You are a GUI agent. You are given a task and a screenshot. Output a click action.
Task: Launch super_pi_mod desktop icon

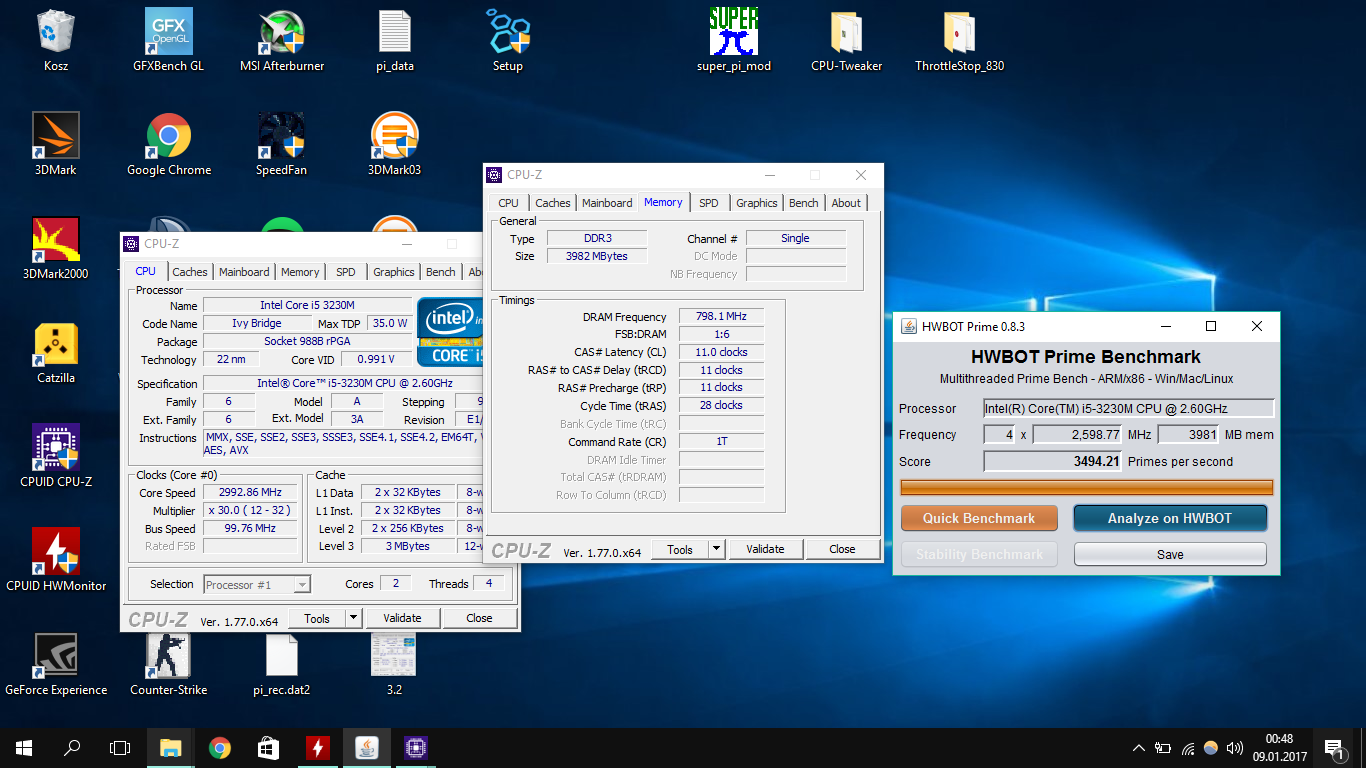click(734, 40)
